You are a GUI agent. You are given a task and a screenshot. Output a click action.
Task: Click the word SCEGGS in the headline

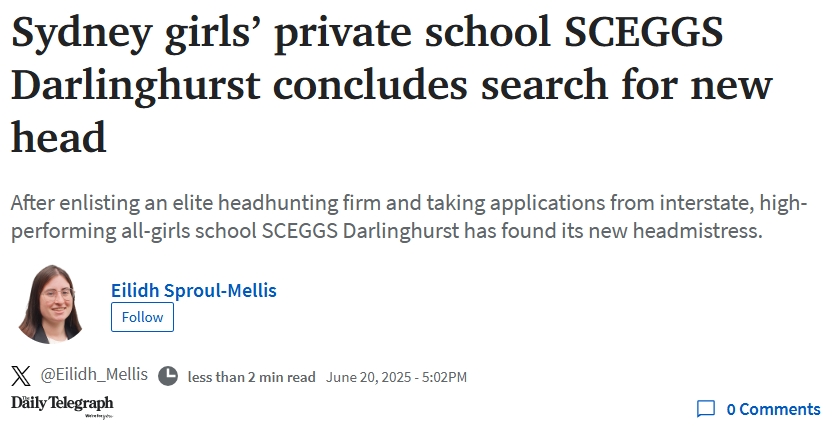point(643,32)
